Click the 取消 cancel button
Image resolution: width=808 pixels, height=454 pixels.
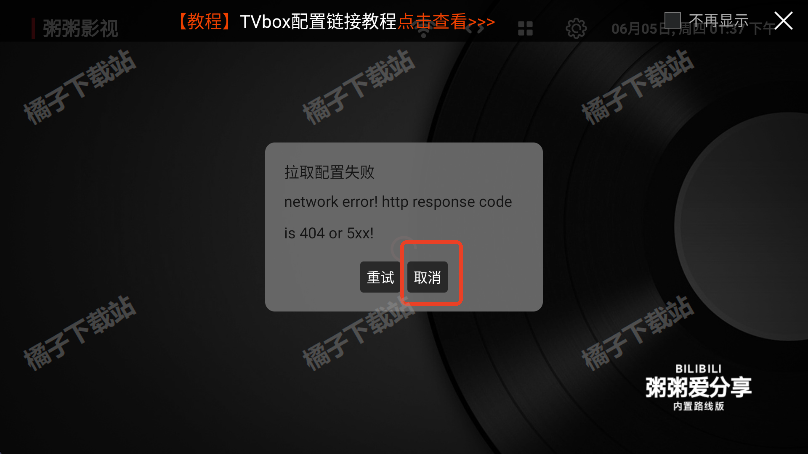(x=427, y=277)
